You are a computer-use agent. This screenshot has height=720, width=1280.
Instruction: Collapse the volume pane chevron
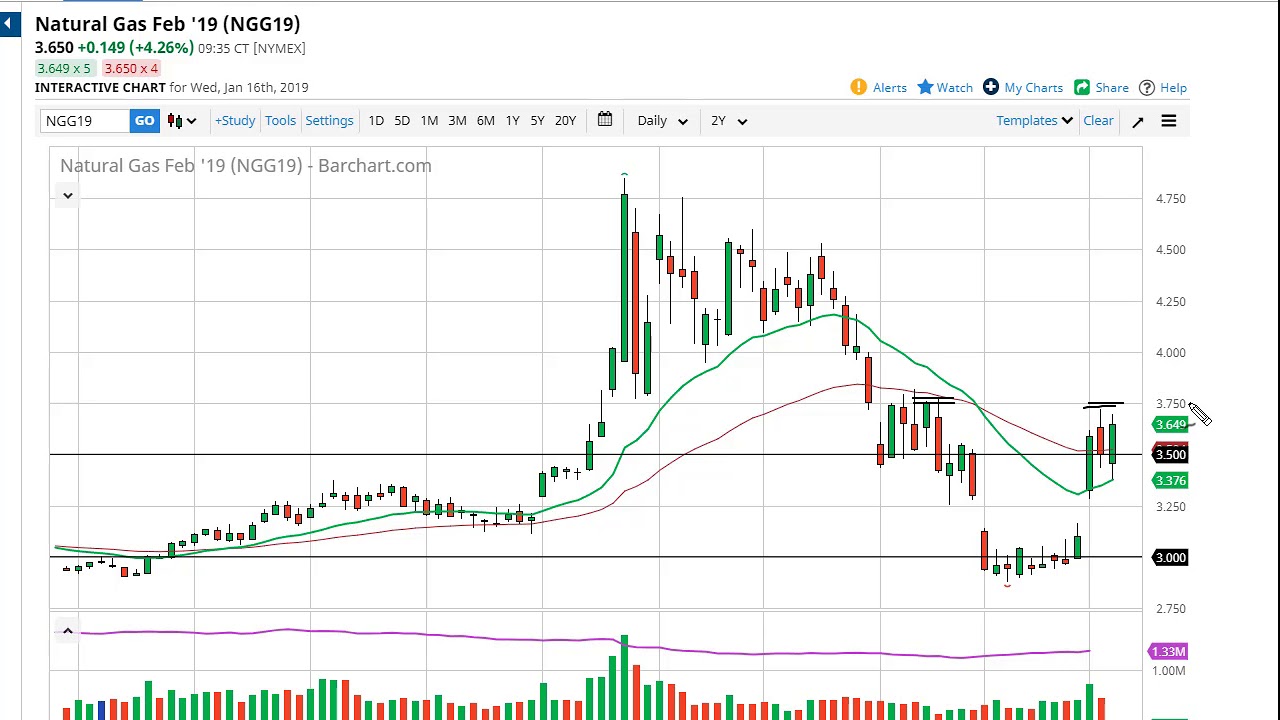67,631
